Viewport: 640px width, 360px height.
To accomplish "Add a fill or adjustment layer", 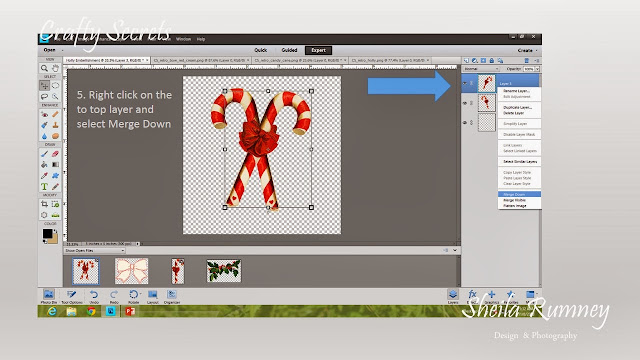I will [475, 60].
